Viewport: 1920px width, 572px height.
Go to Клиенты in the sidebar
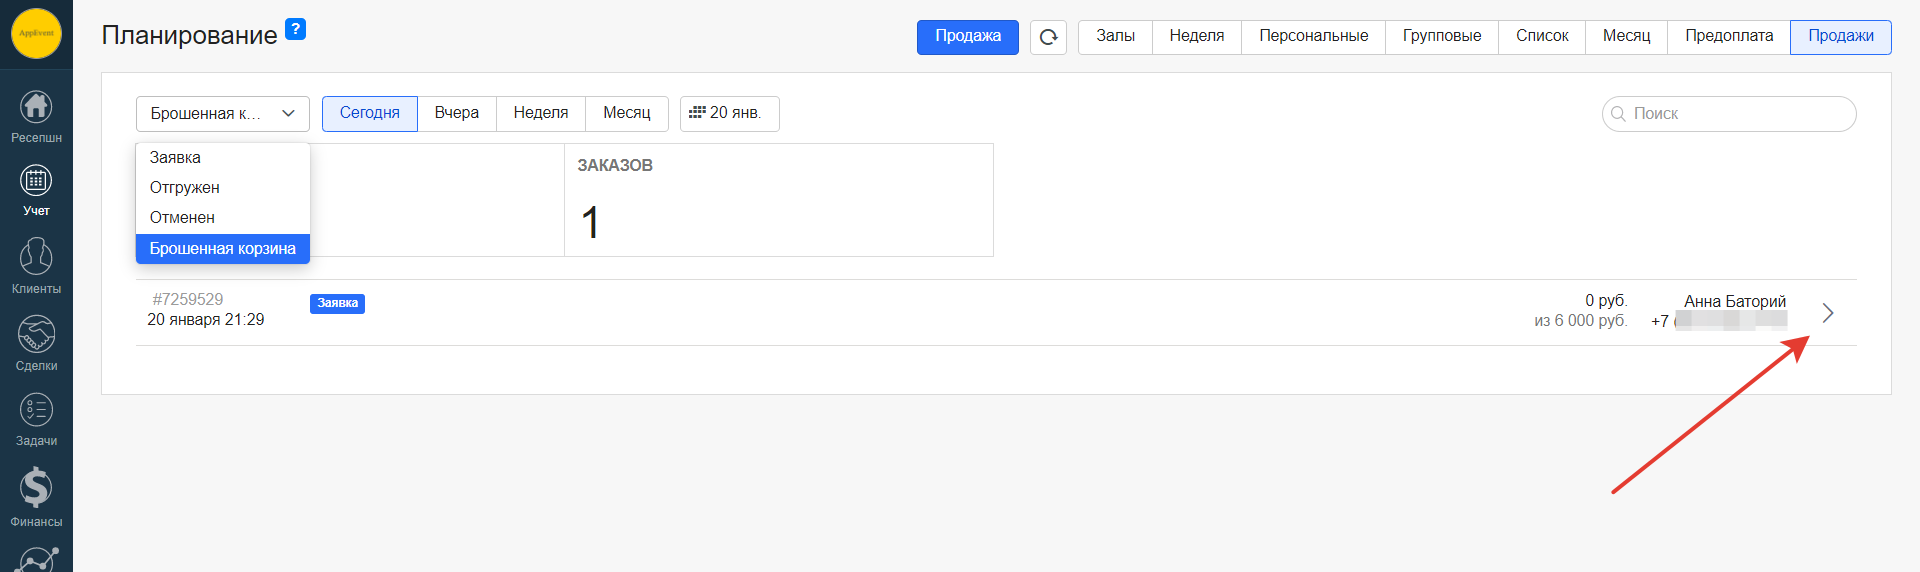pos(36,266)
